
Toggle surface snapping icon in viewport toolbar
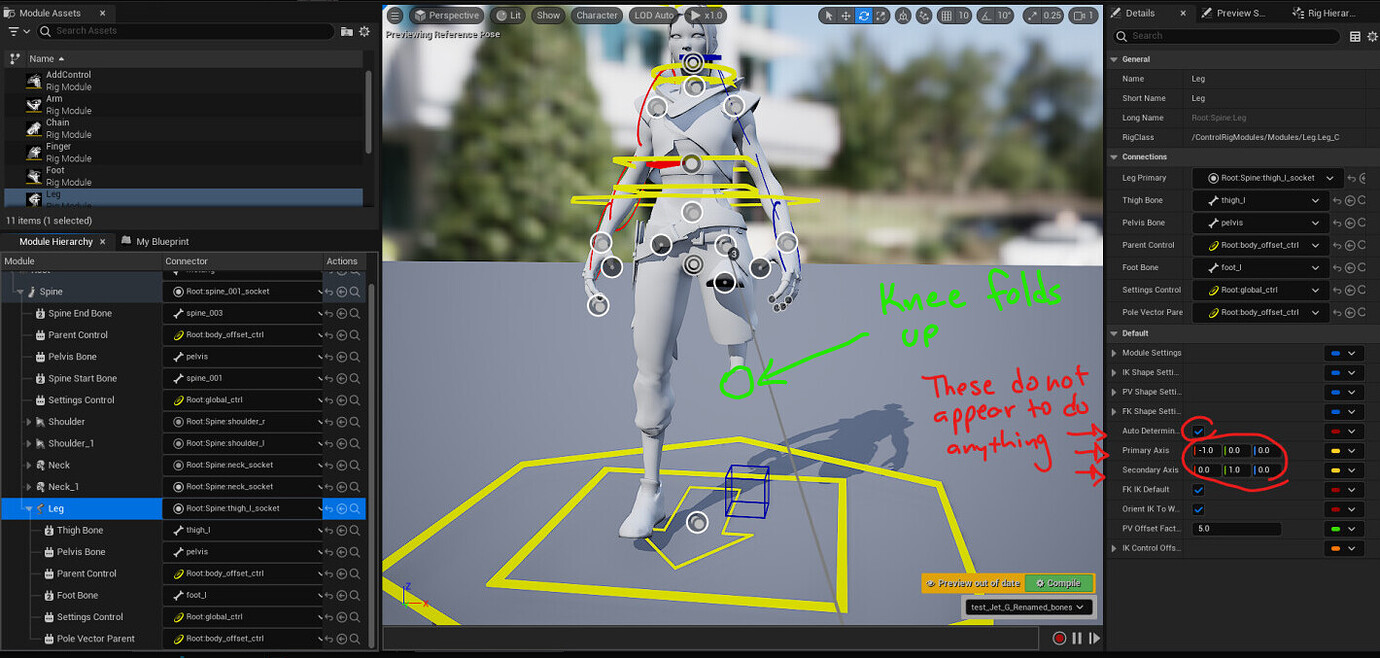click(926, 16)
